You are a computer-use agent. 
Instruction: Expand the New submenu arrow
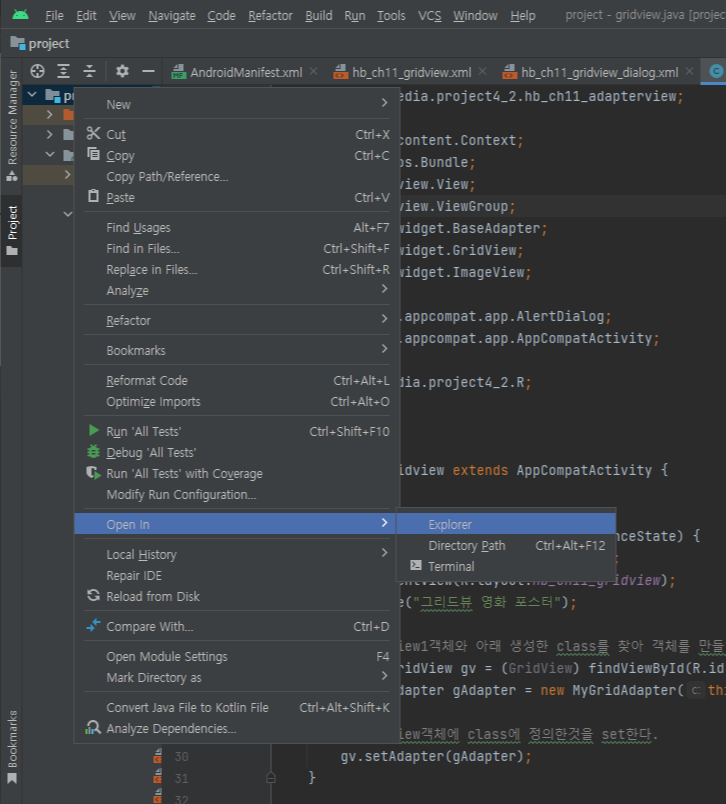click(x=384, y=103)
